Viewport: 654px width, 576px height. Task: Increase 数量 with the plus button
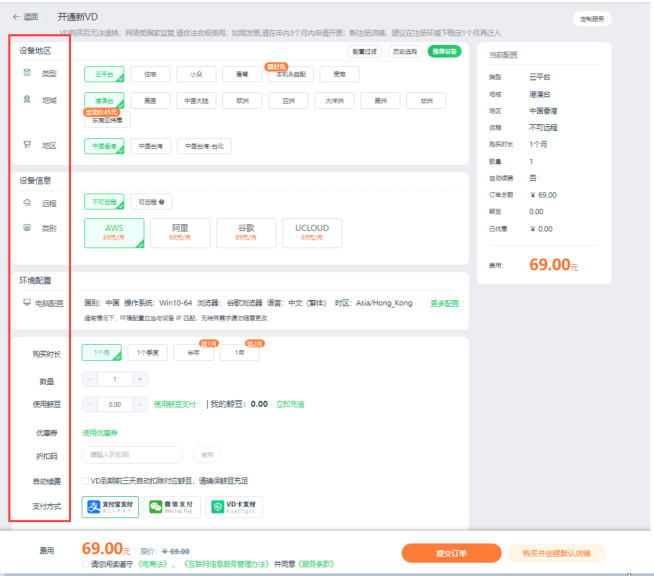tap(139, 379)
